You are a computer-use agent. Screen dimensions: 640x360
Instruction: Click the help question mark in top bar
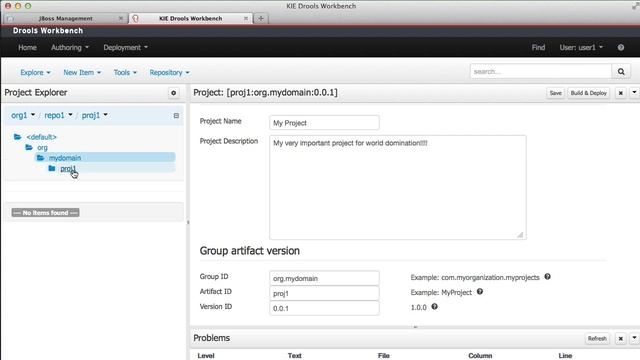(x=621, y=47)
